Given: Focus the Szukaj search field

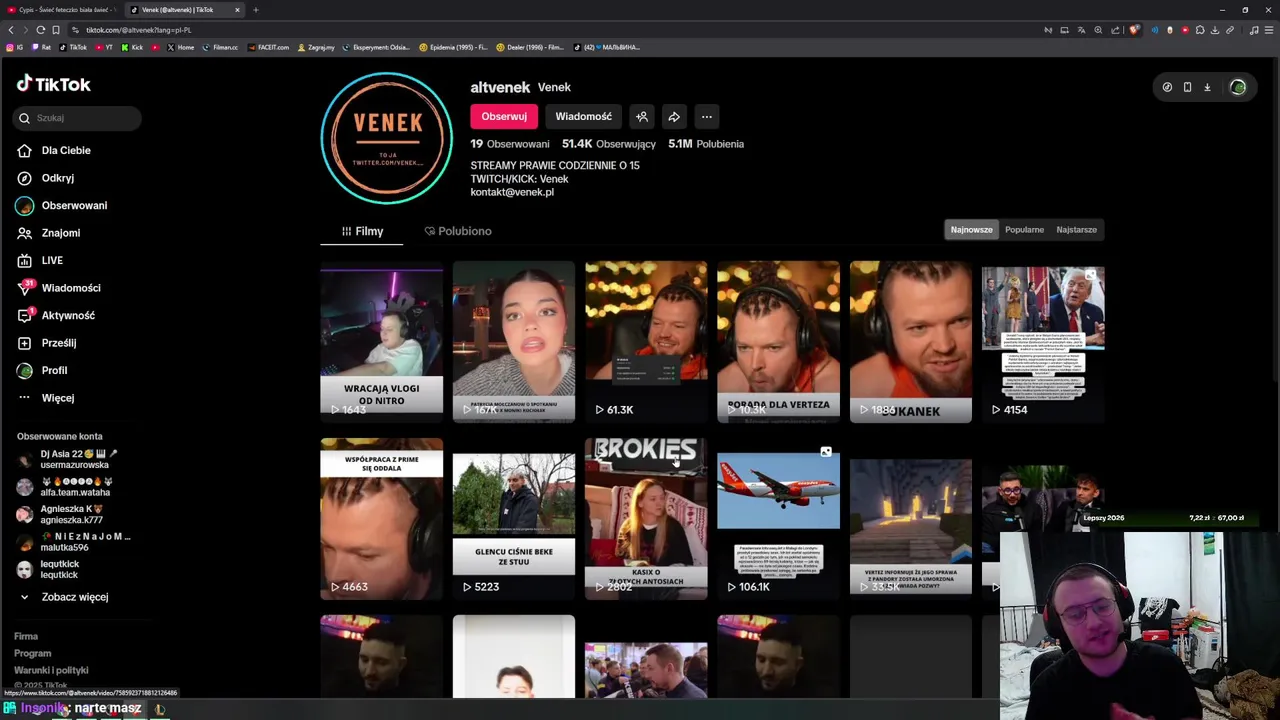Looking at the screenshot, I should coord(78,118).
